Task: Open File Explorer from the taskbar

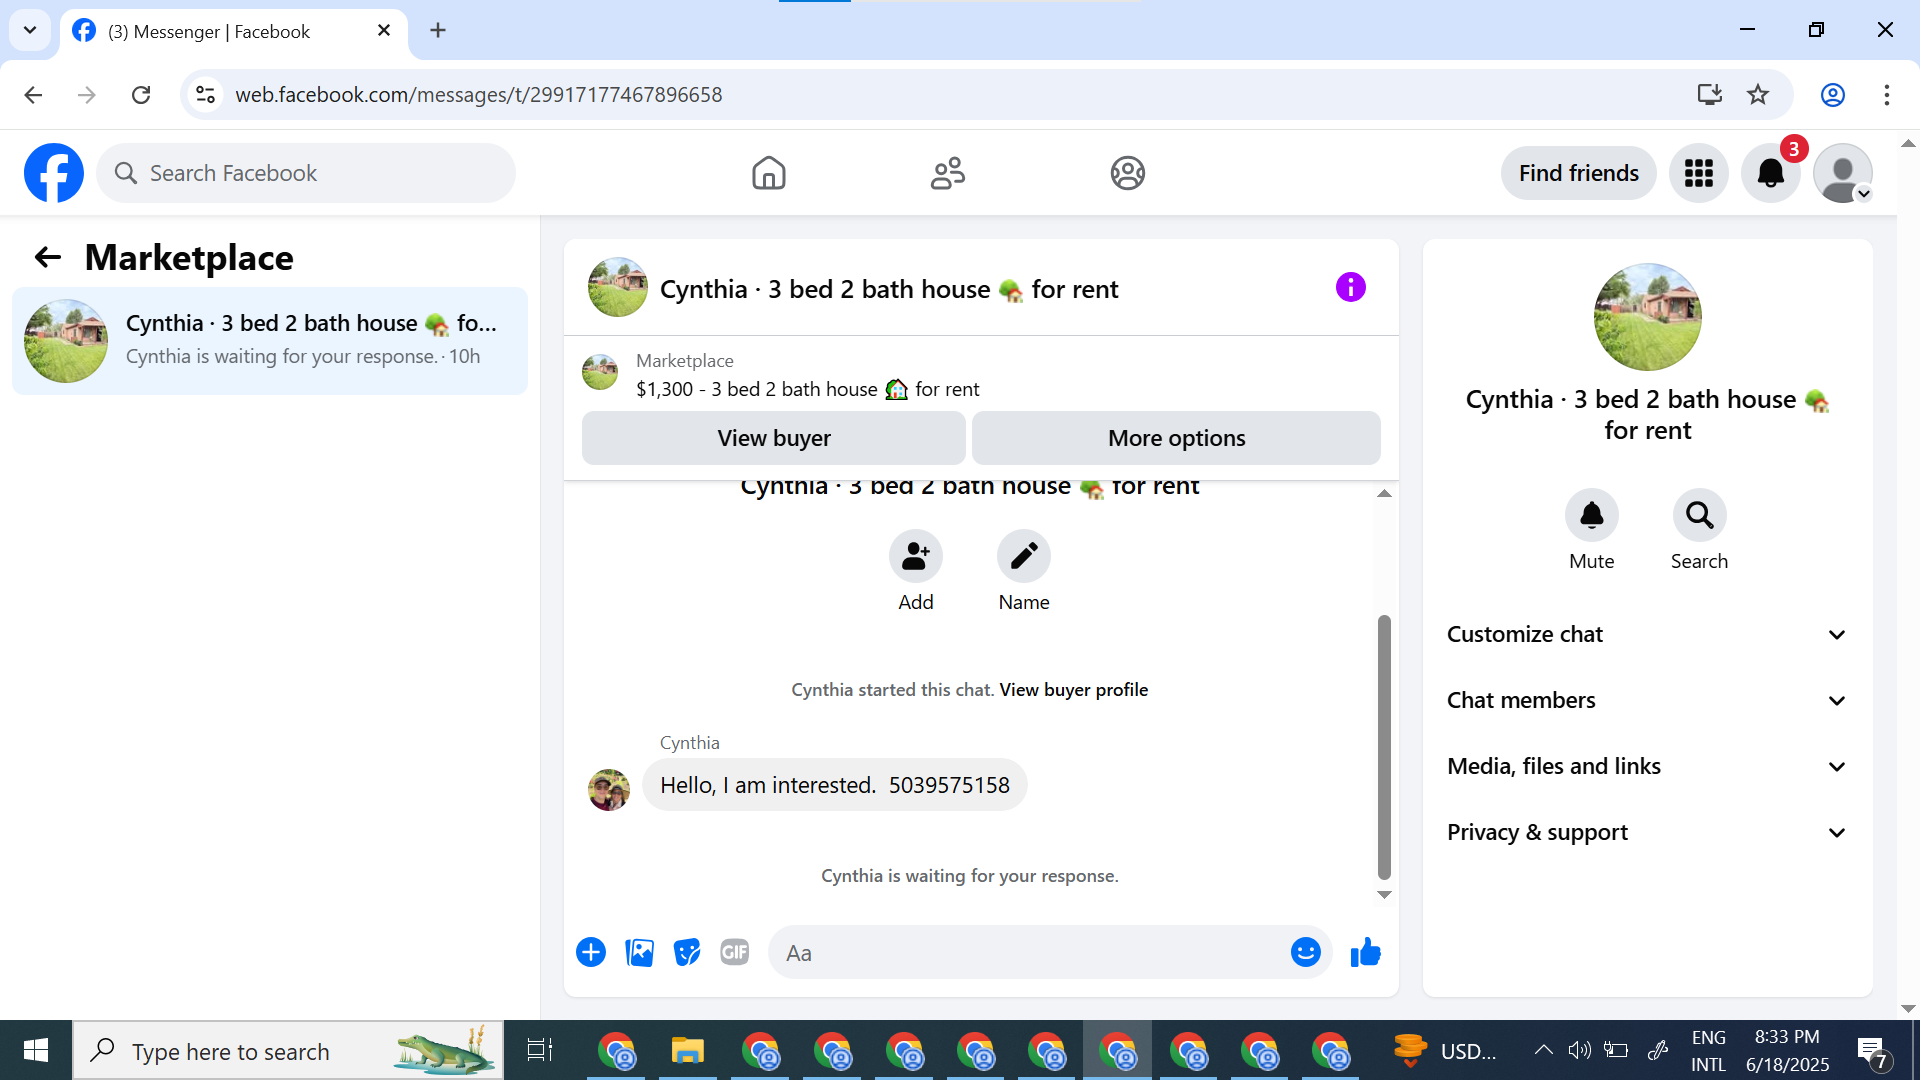Action: (687, 1050)
